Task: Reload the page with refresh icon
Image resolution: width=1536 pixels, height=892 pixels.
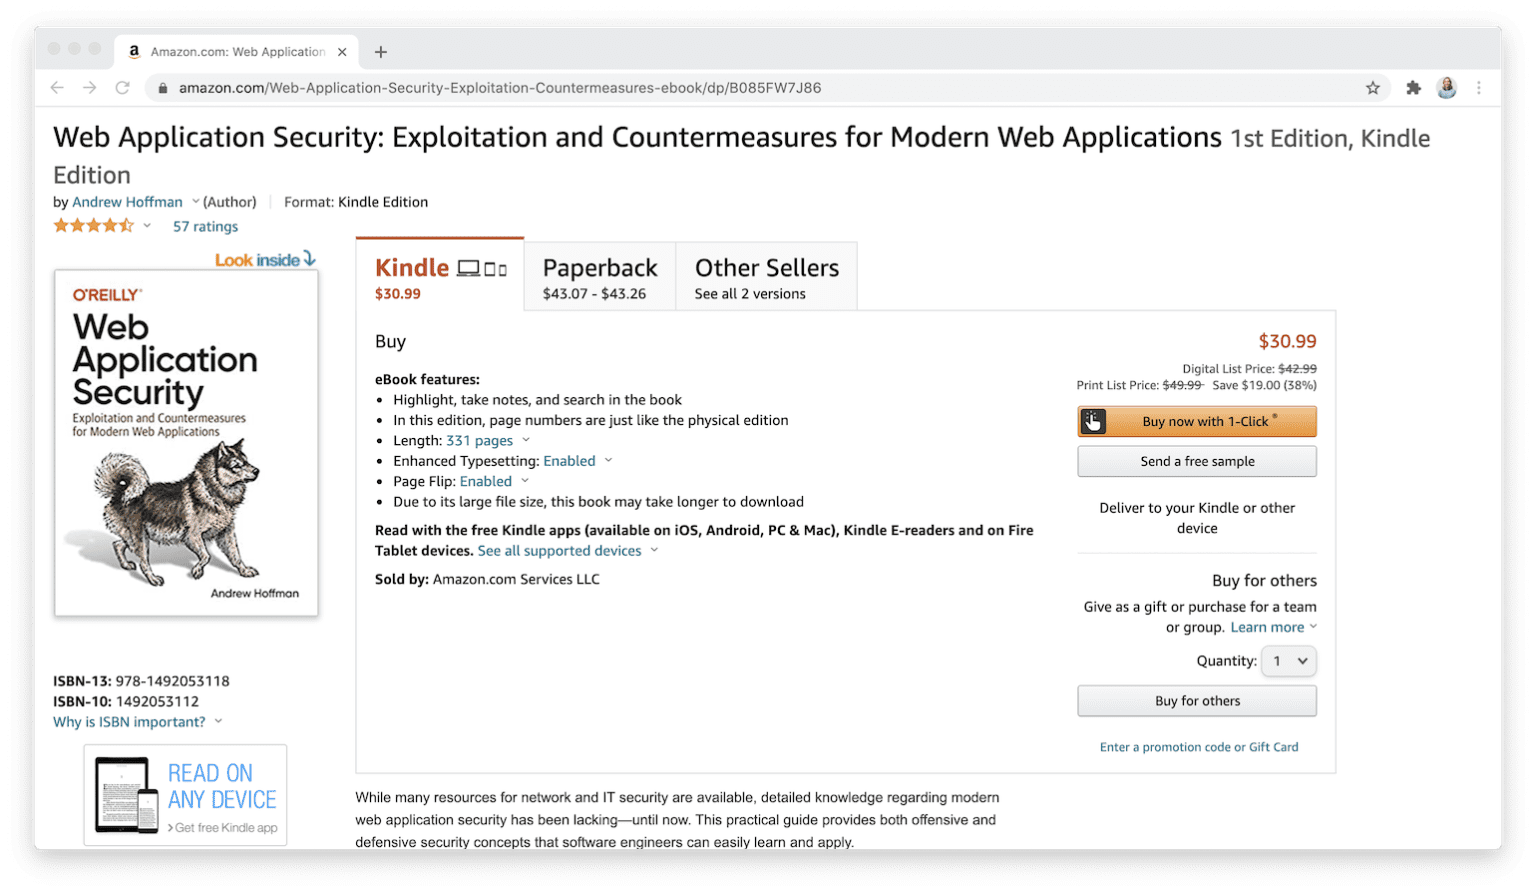Action: (x=122, y=88)
